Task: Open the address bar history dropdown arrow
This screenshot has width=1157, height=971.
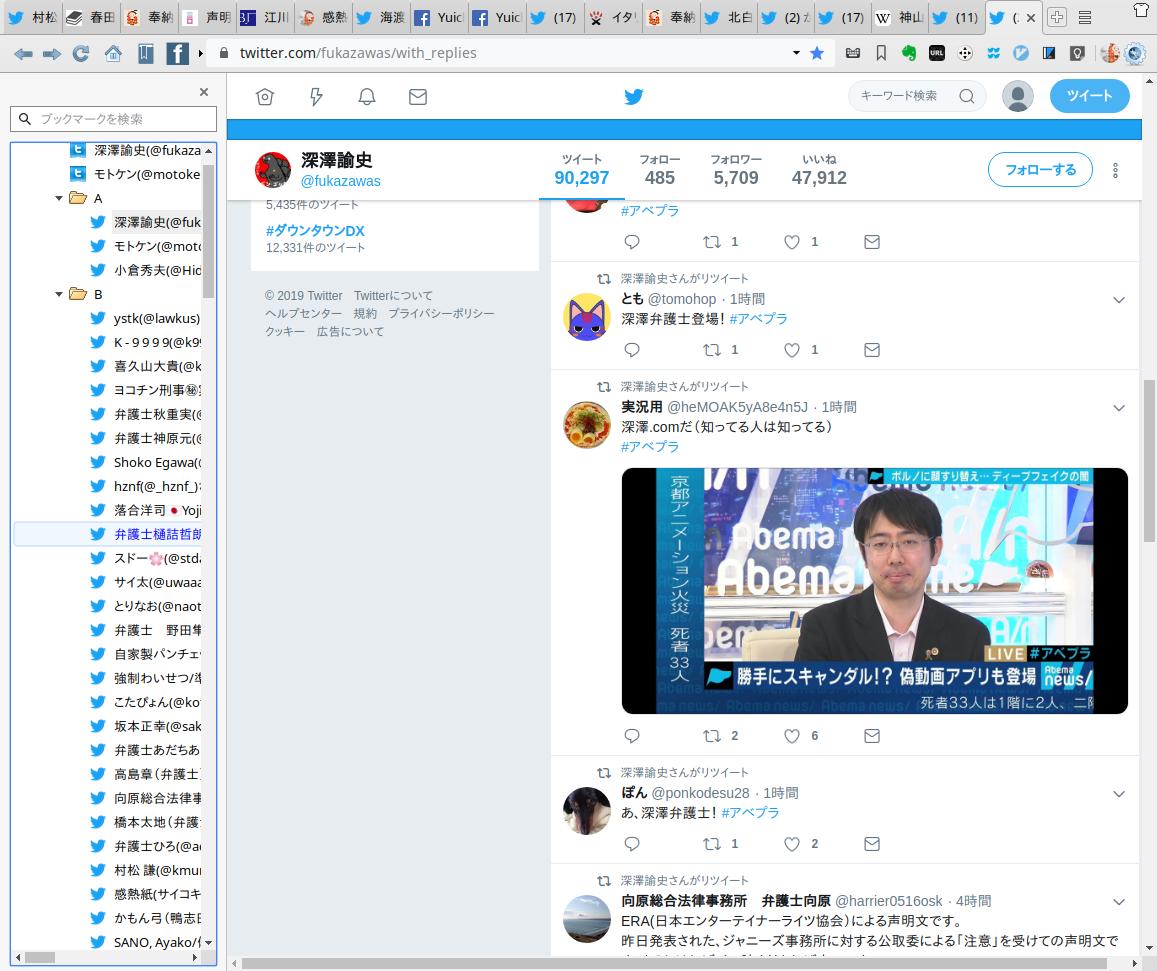Action: [x=796, y=53]
